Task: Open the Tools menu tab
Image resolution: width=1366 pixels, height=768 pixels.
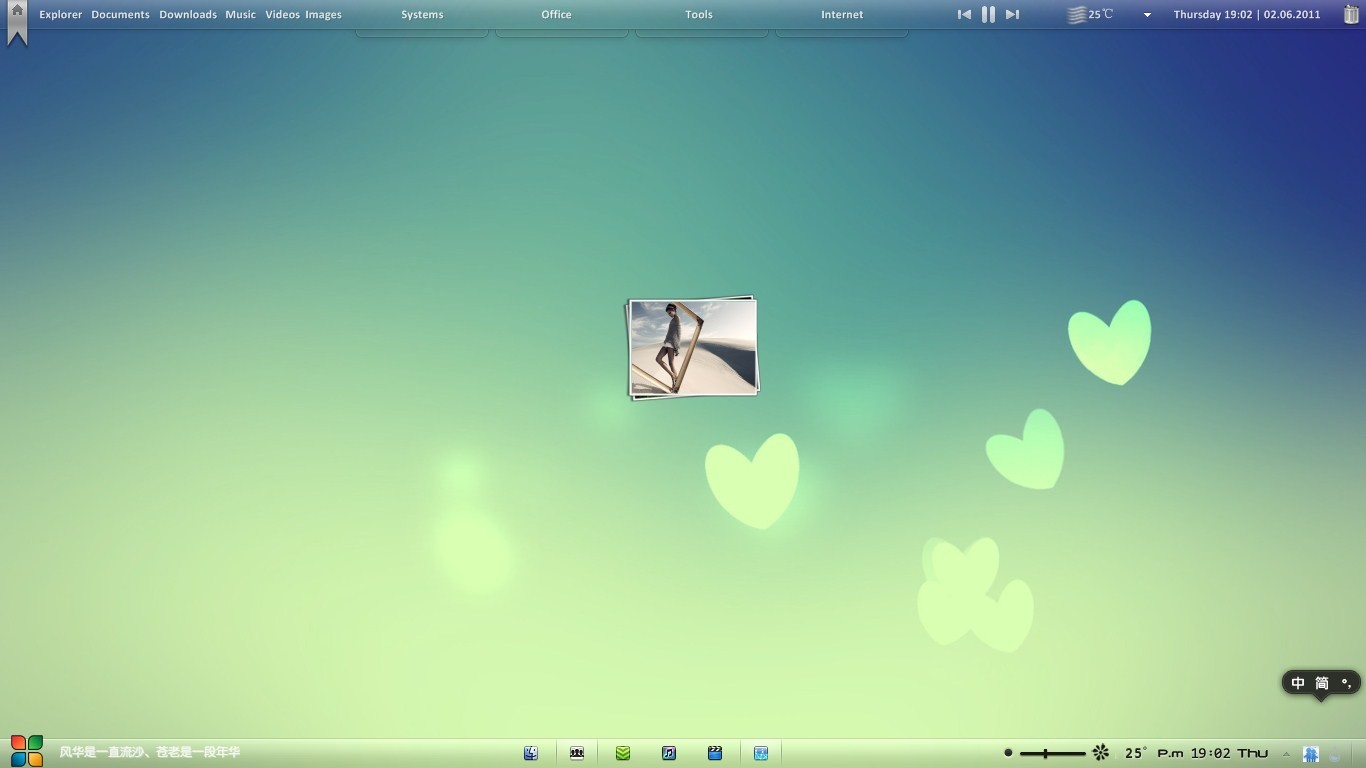Action: [699, 15]
